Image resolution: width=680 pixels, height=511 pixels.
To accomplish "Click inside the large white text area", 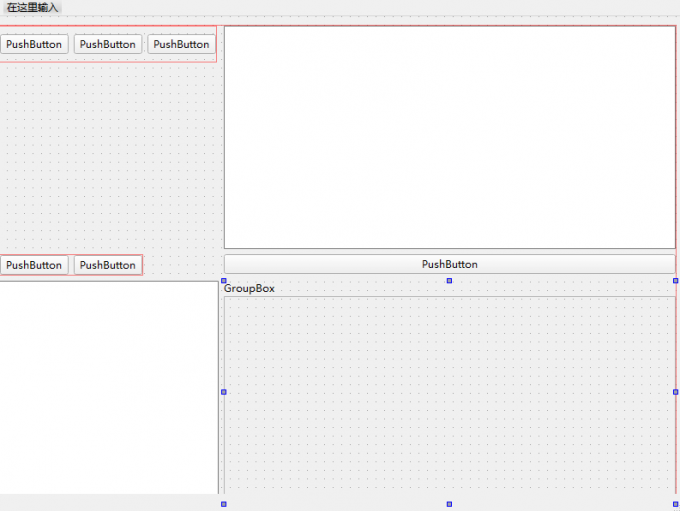I will click(449, 137).
